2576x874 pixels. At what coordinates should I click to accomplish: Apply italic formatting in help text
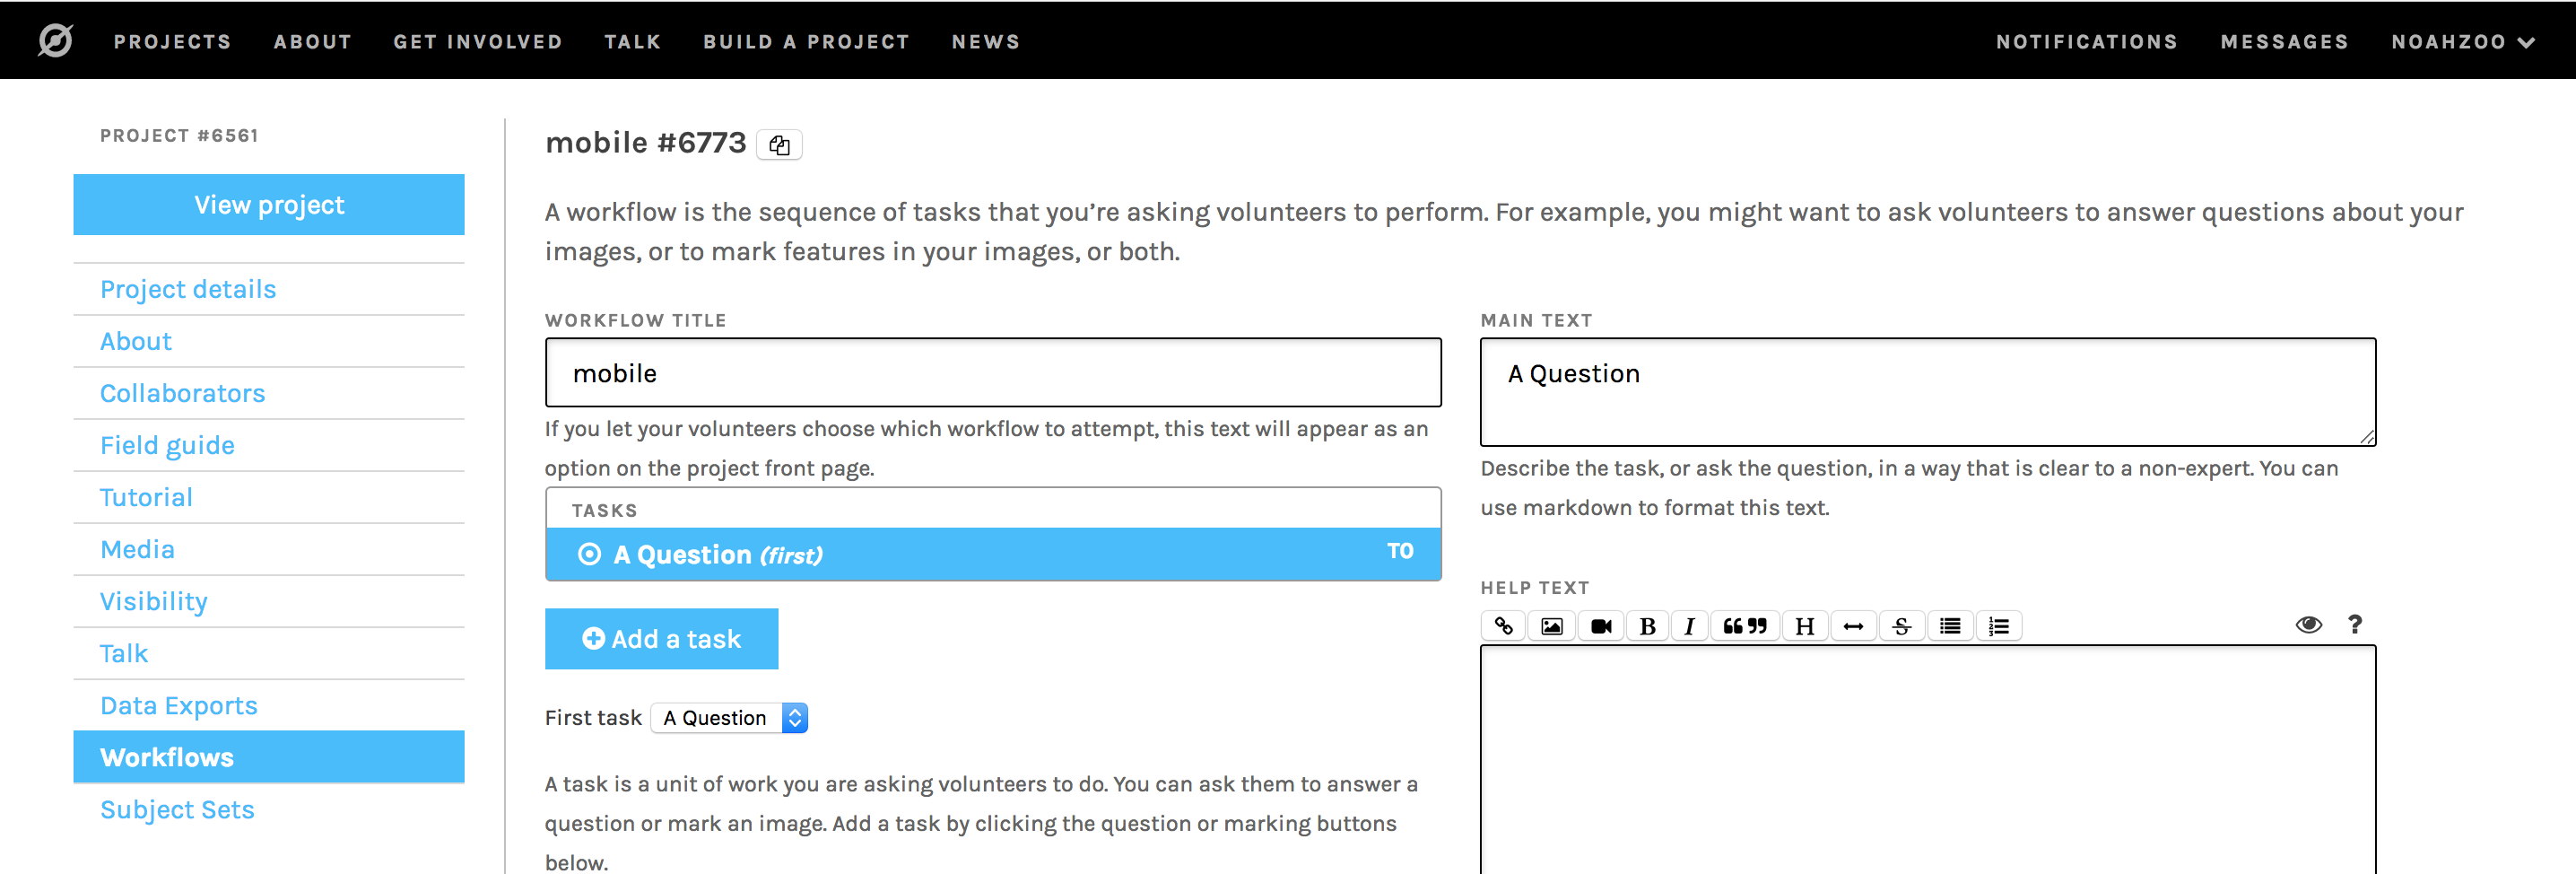click(1689, 626)
